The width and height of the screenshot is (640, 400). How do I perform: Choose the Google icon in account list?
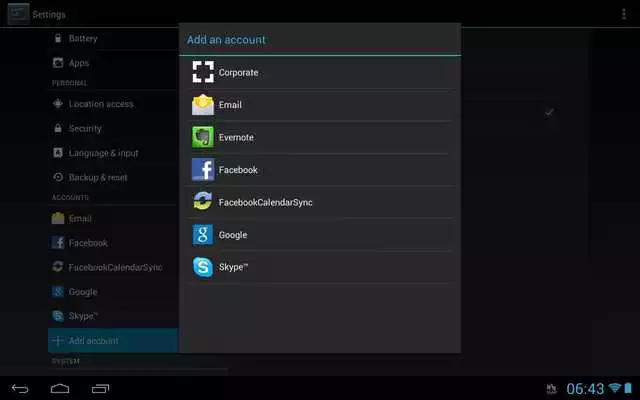click(x=203, y=235)
